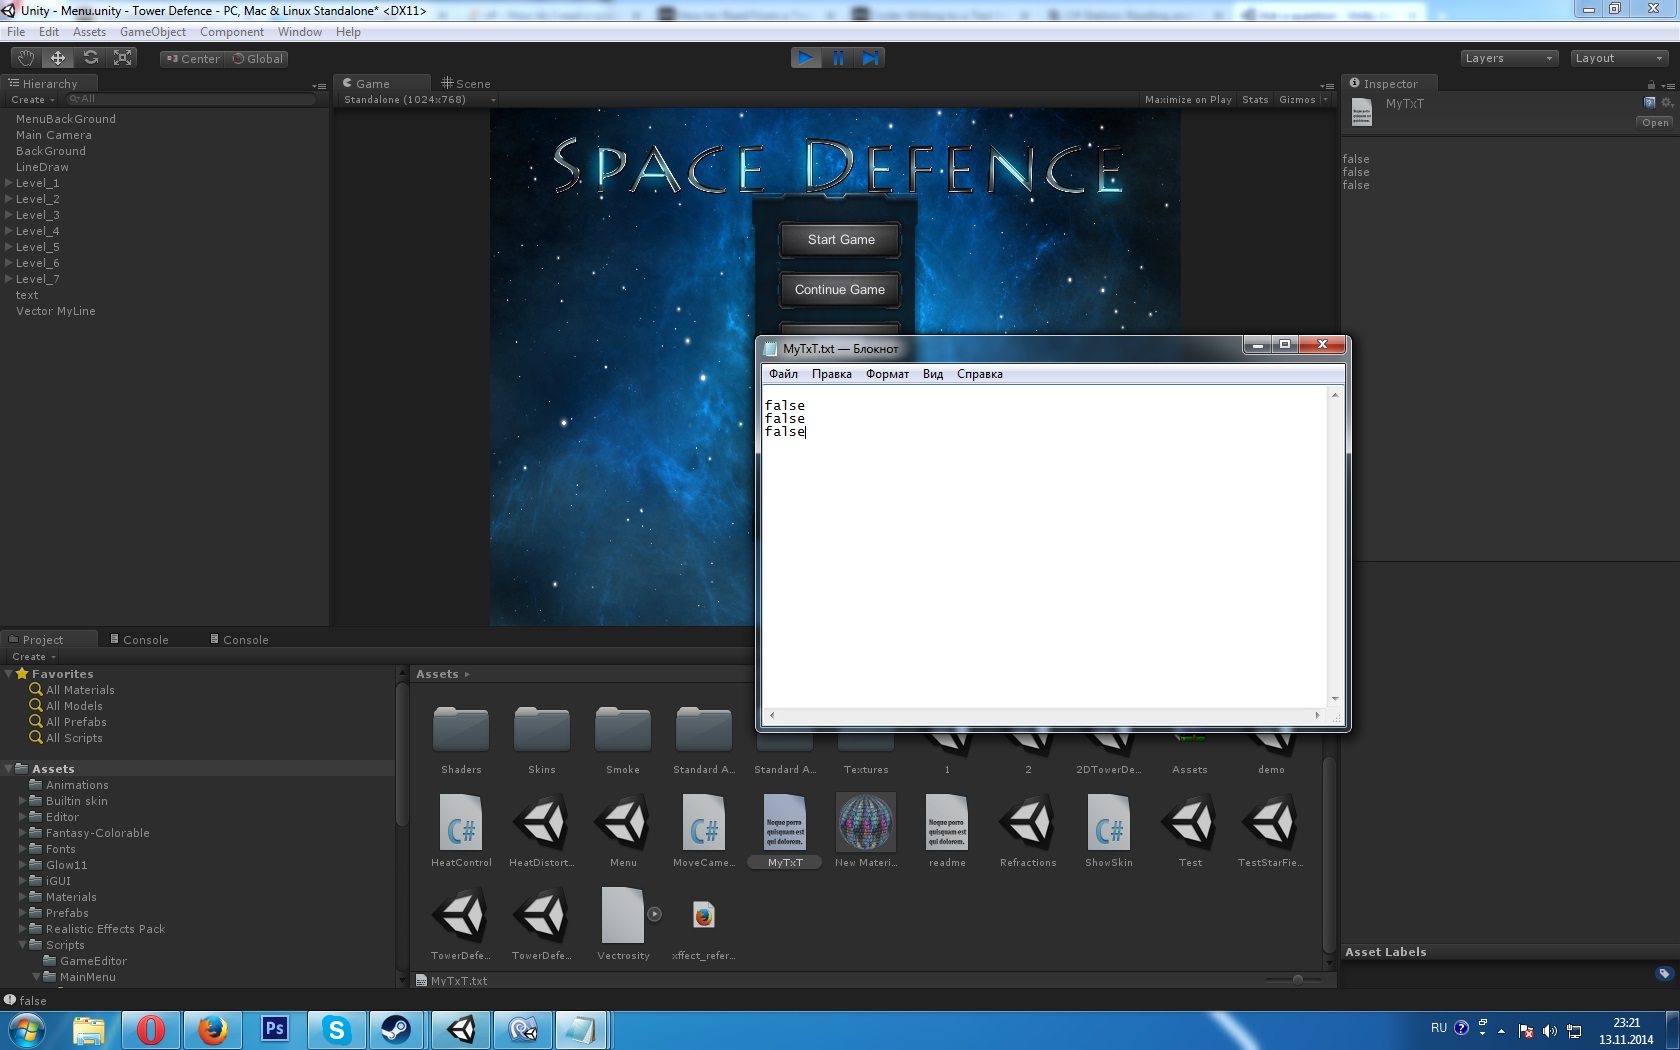Open the Layers dropdown
1680x1050 pixels.
point(1508,58)
